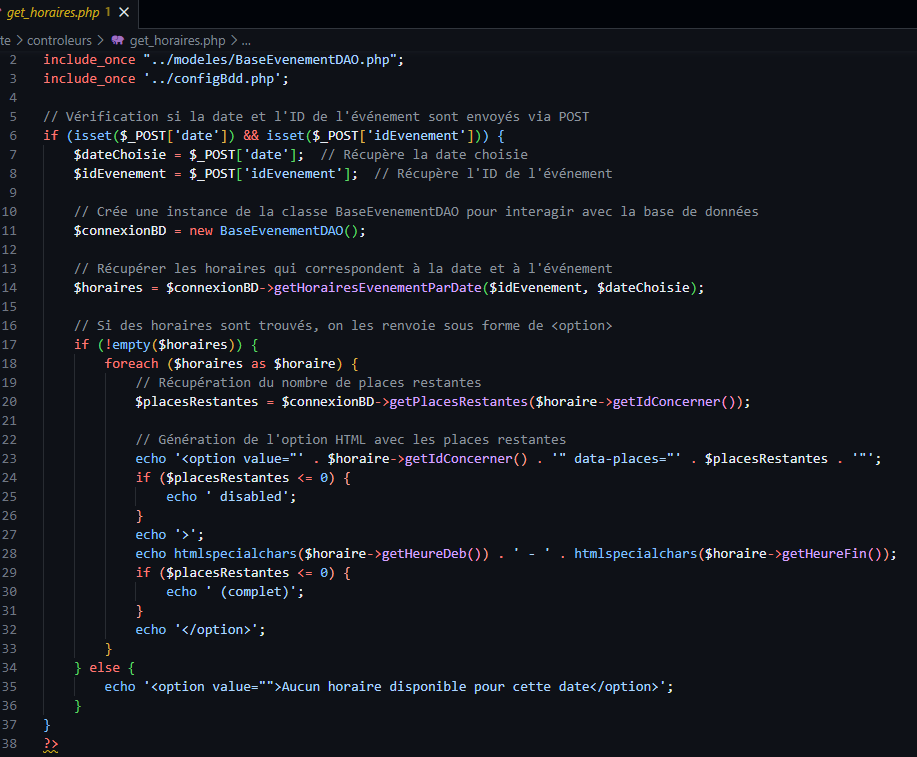917x757 pixels.
Task: Click the problem count badge on the tab
Action: click(107, 13)
